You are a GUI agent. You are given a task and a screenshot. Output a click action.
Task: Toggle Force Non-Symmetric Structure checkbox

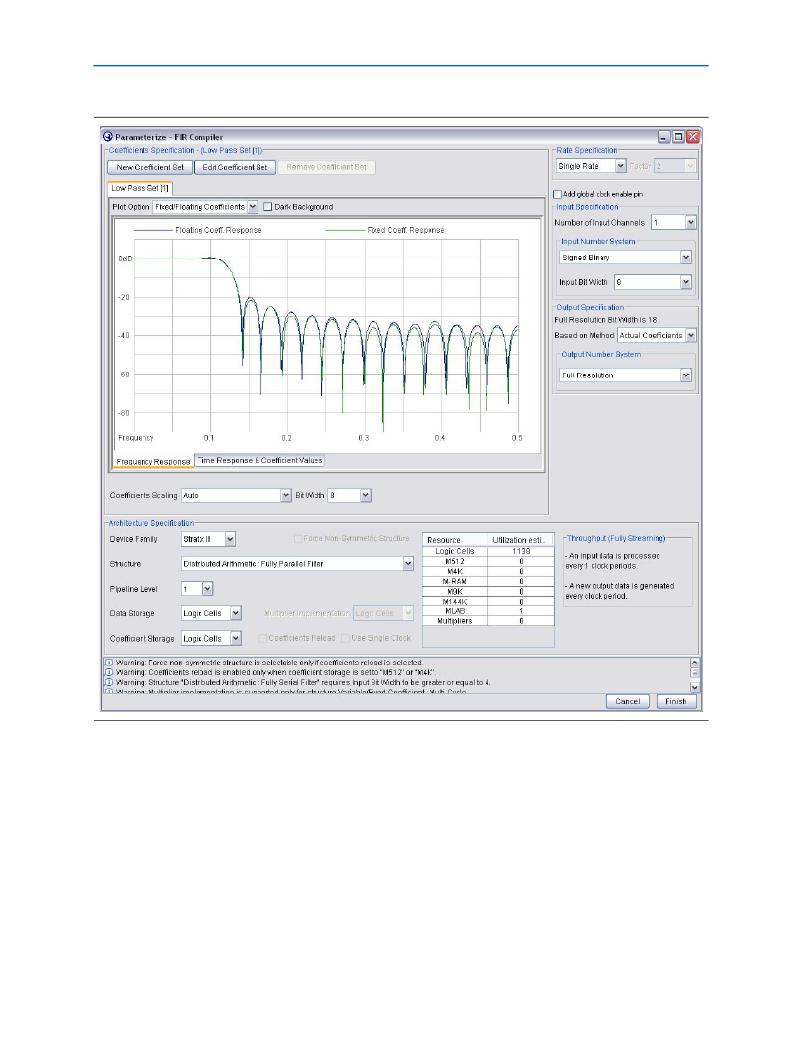(298, 539)
